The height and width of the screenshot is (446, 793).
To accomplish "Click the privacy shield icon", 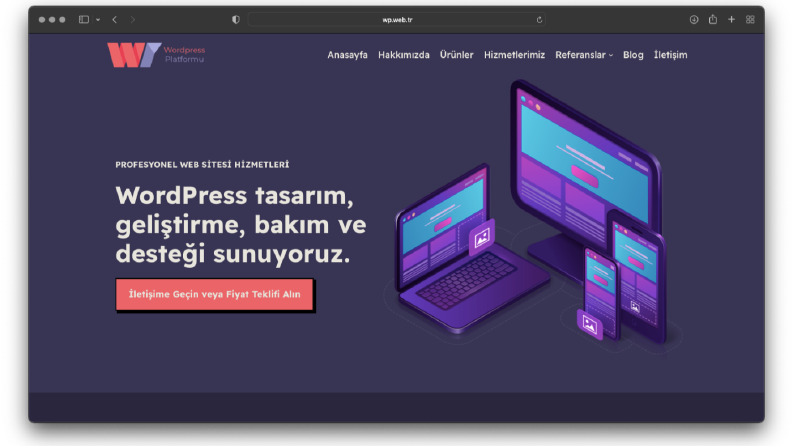I will (236, 20).
